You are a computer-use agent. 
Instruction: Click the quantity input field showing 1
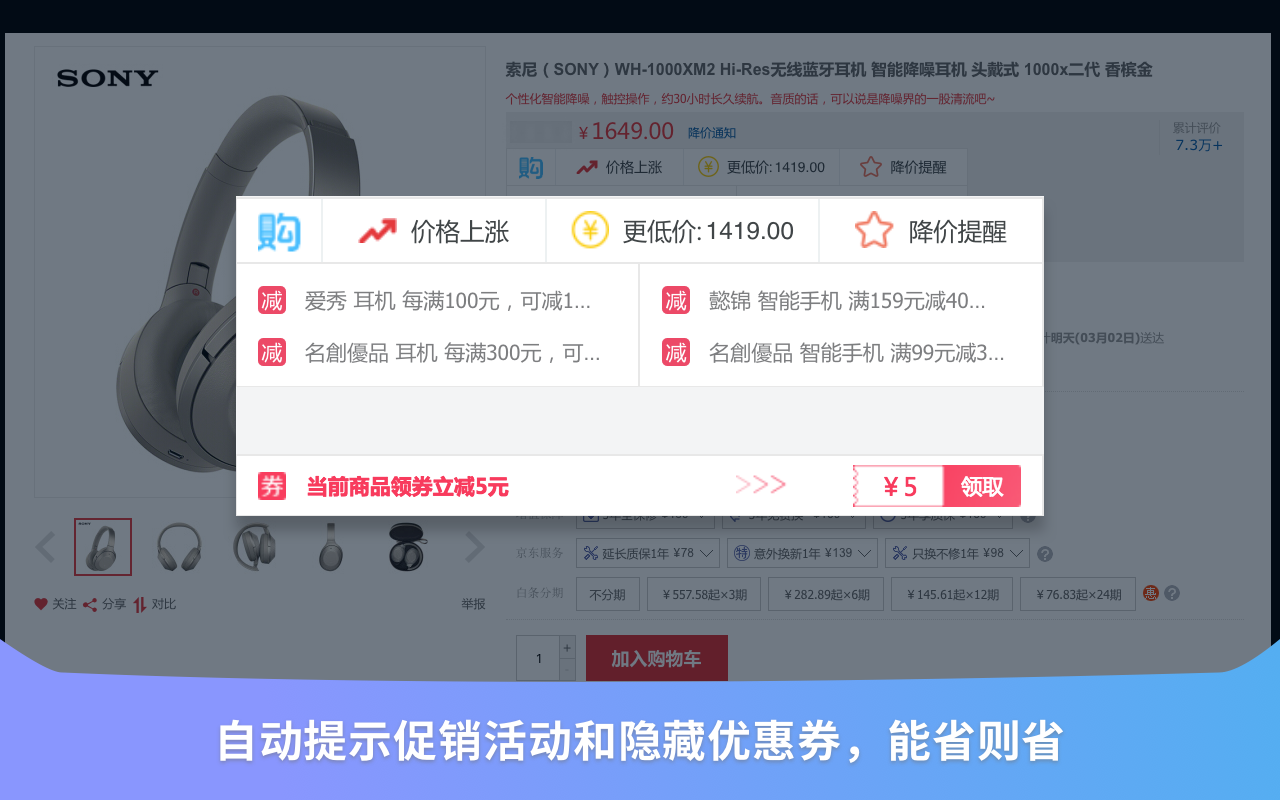pyautogui.click(x=538, y=658)
